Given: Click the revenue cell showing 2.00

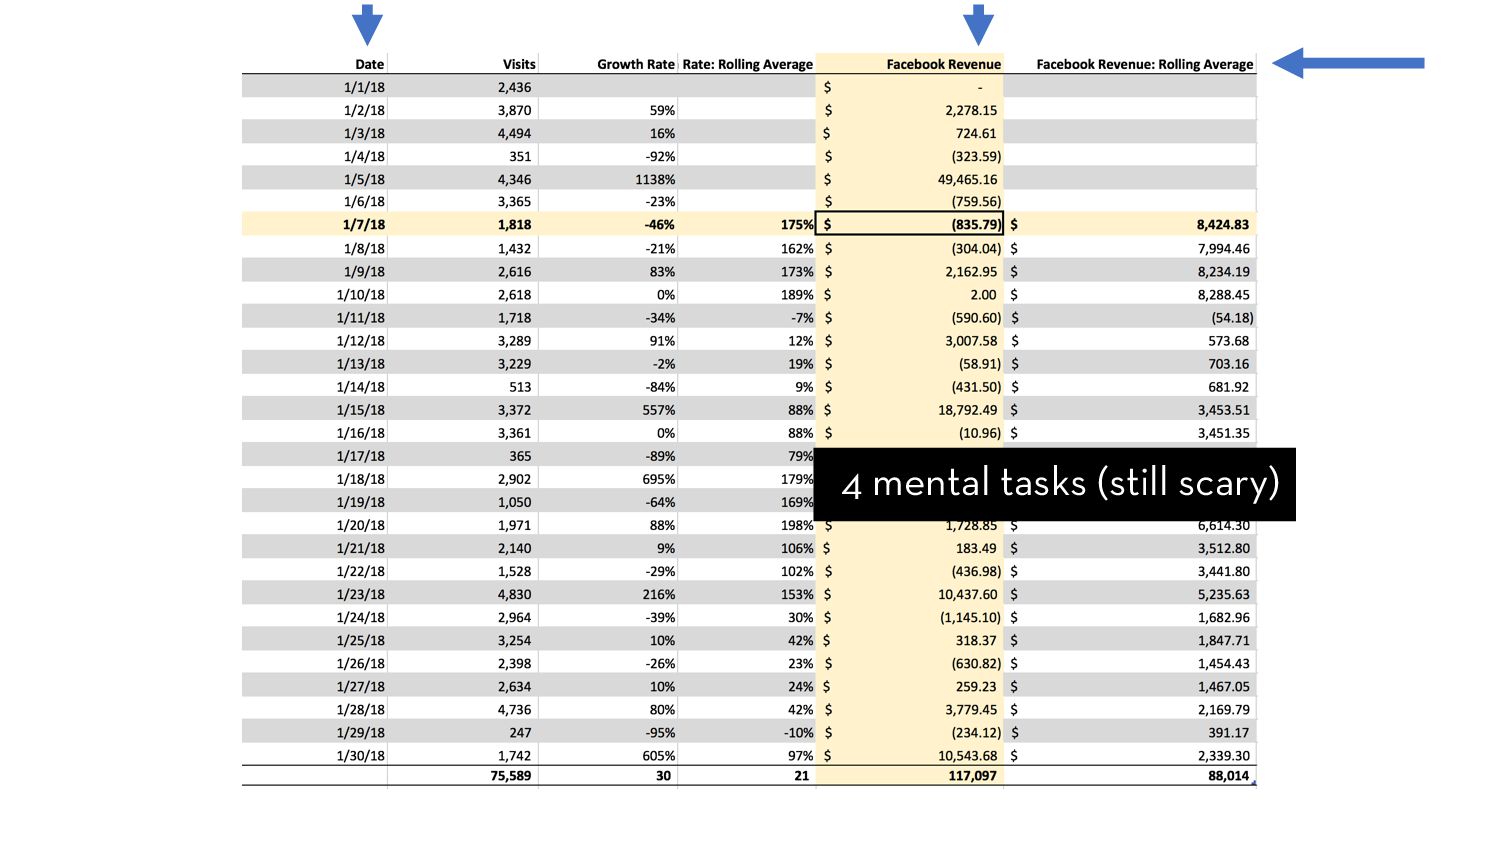Looking at the screenshot, I should (983, 294).
